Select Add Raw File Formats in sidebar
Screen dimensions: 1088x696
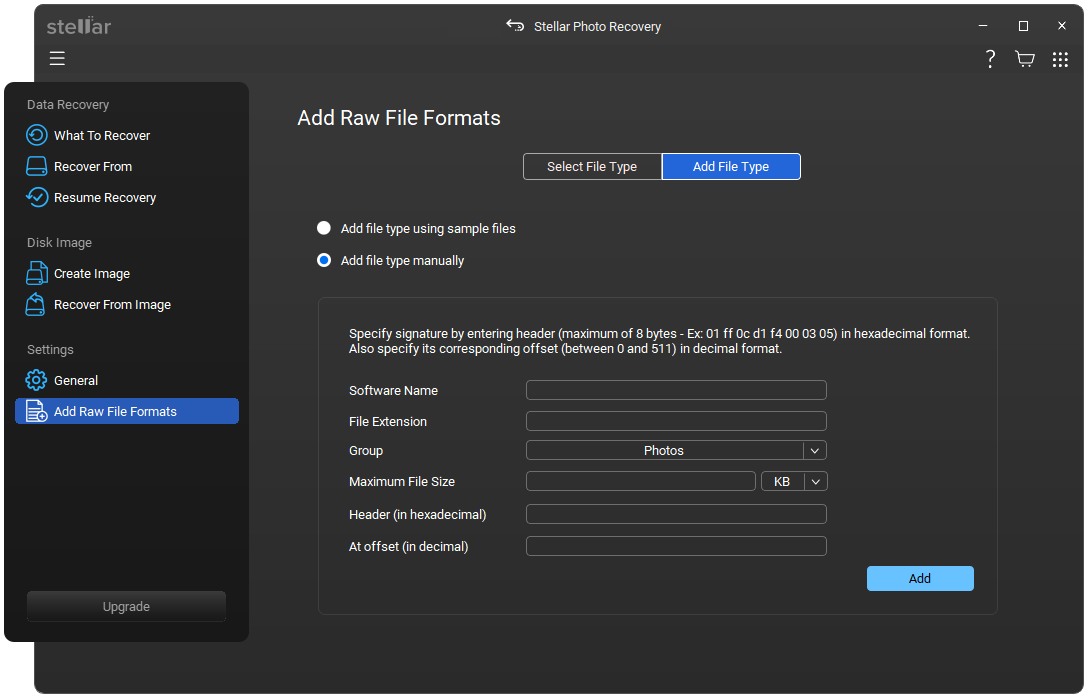(126, 411)
